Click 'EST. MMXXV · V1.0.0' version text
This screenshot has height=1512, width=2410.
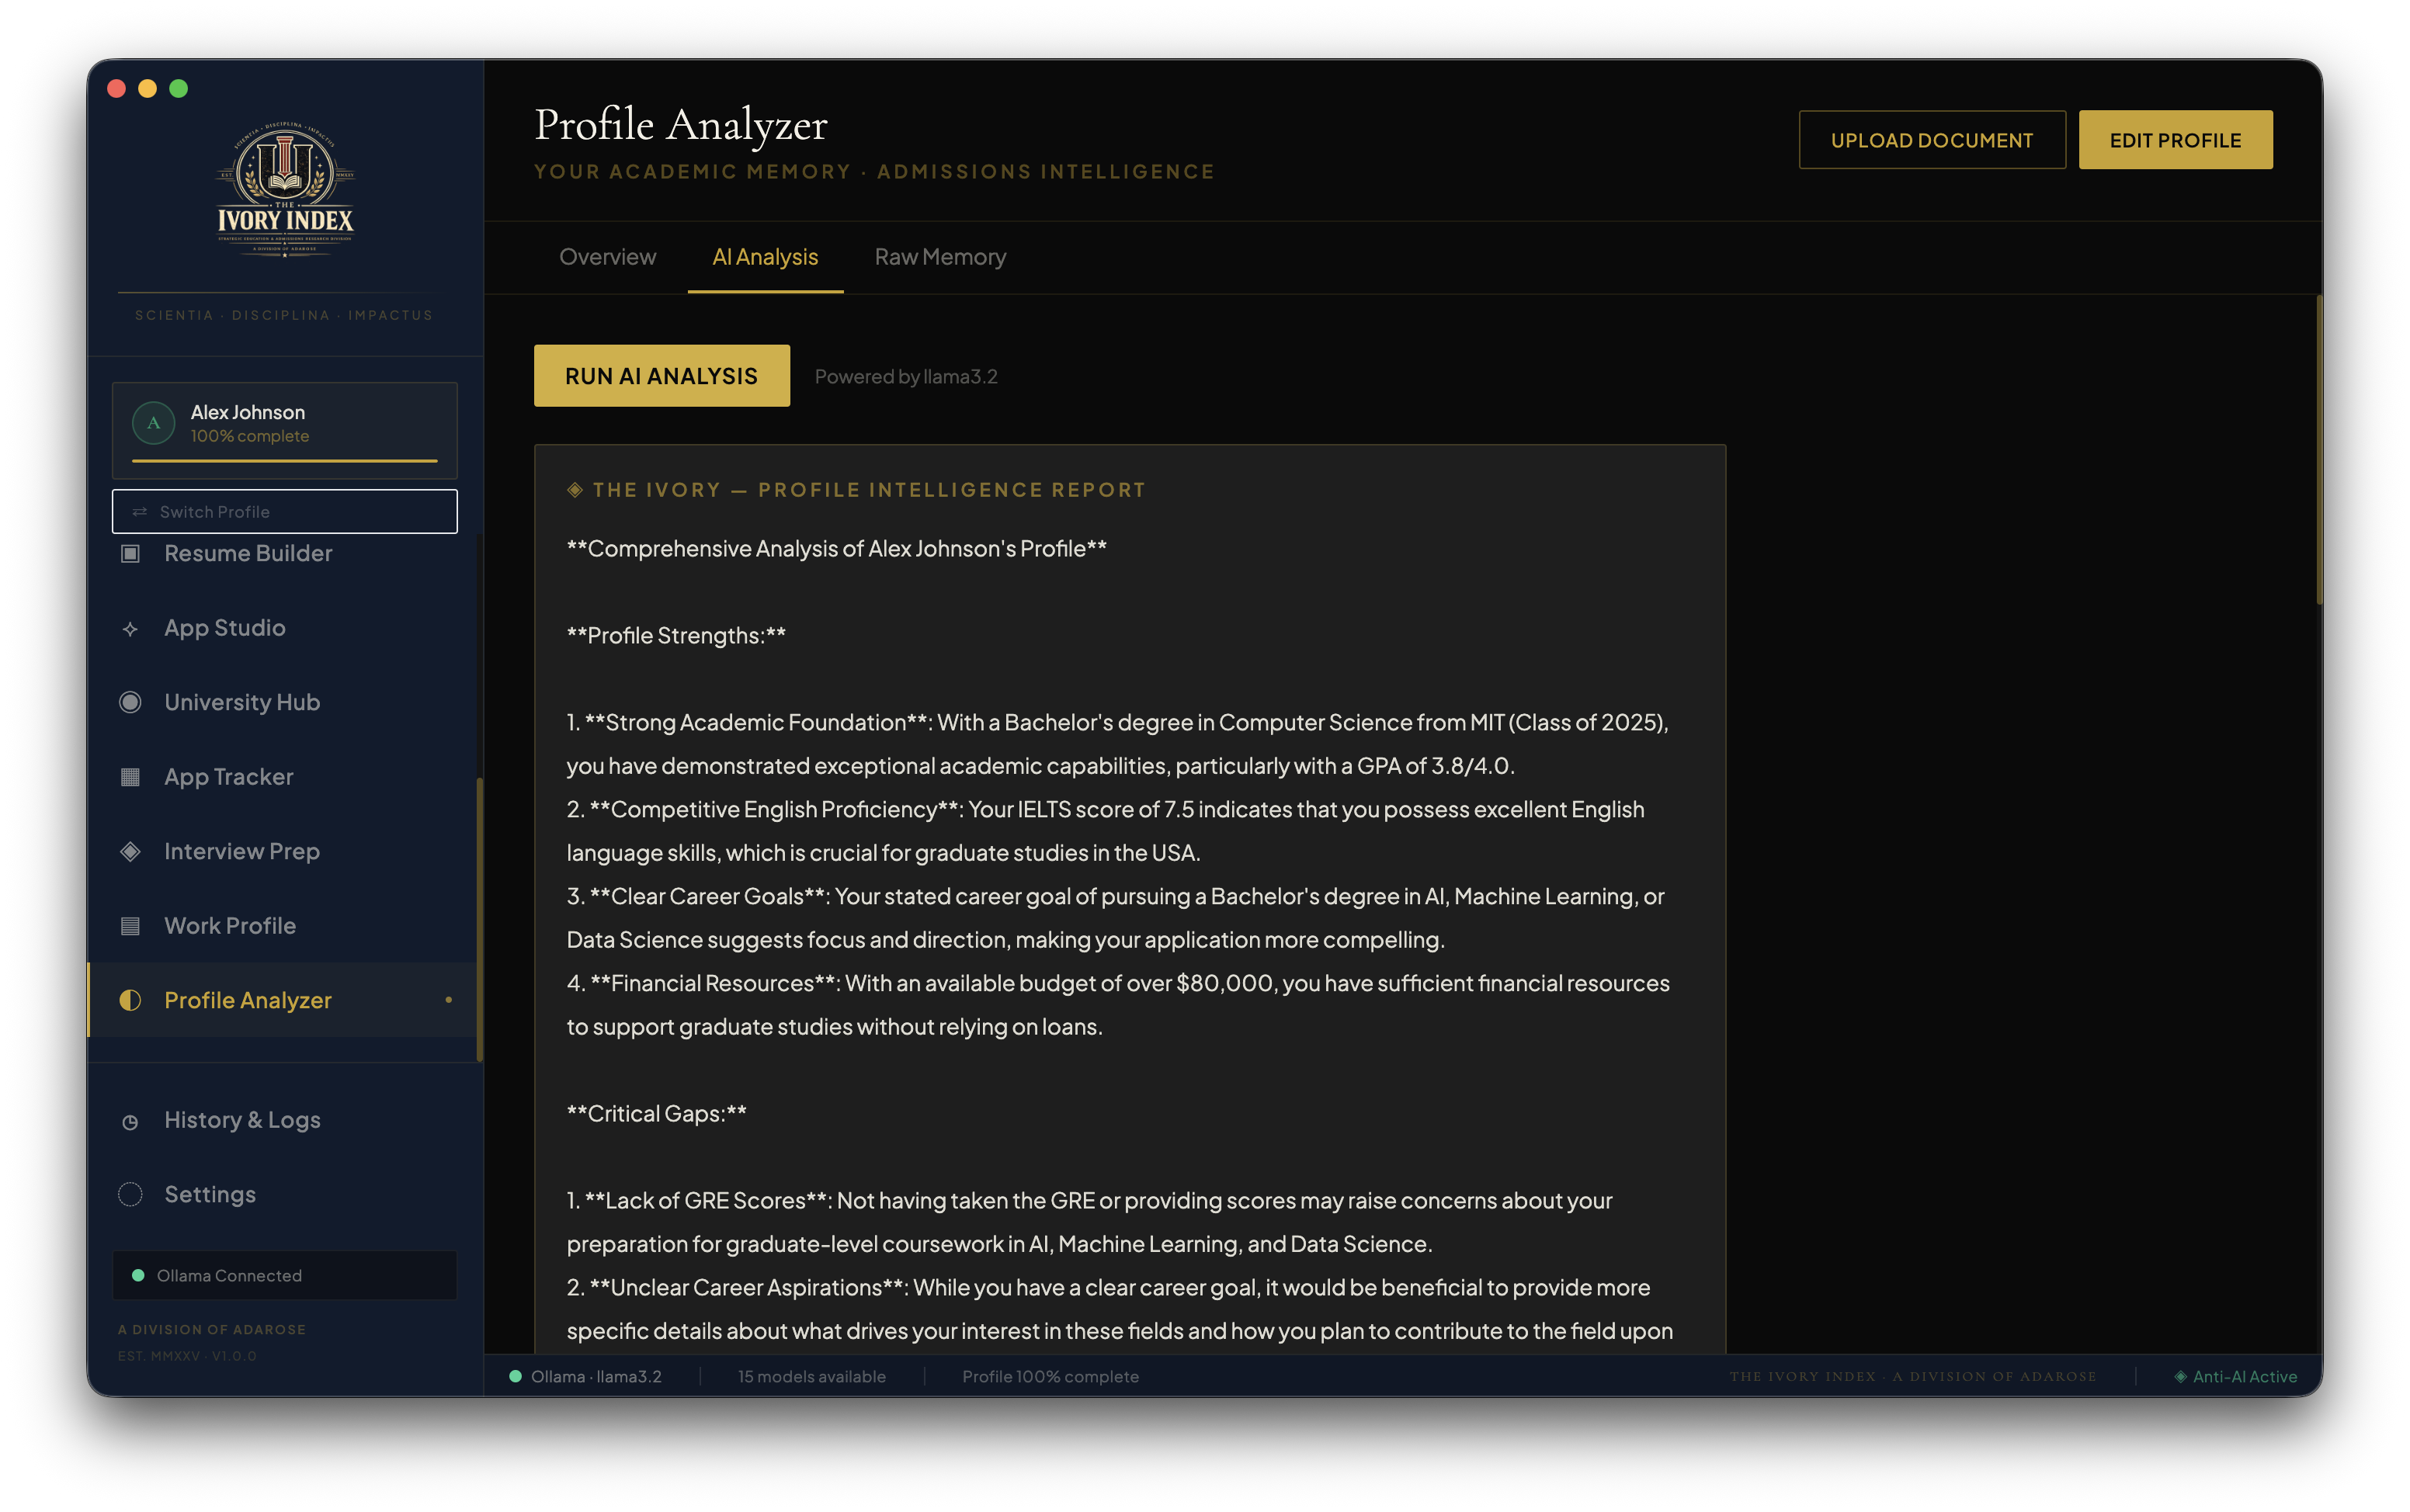click(x=187, y=1356)
